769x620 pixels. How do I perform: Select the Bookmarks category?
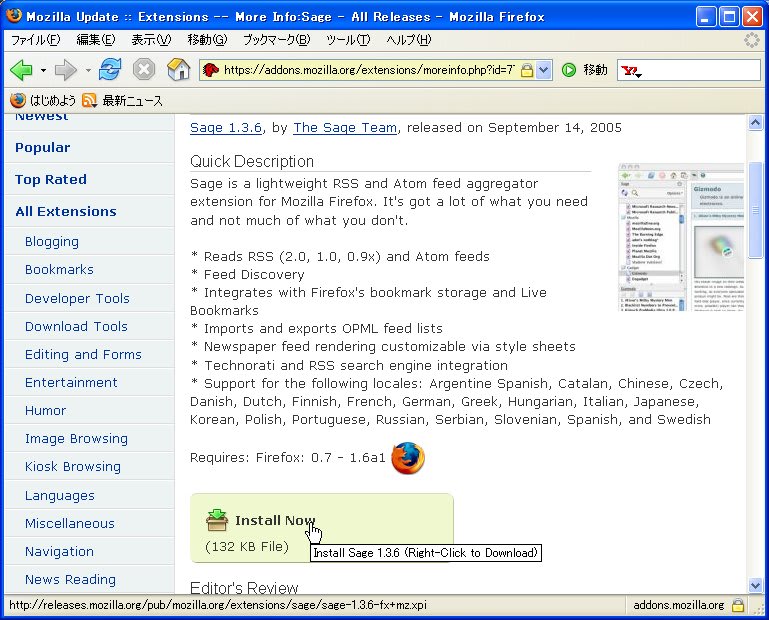click(59, 270)
